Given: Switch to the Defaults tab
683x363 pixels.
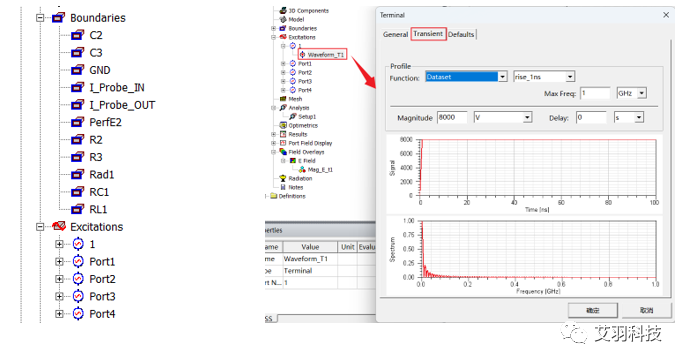Looking at the screenshot, I should (x=461, y=34).
